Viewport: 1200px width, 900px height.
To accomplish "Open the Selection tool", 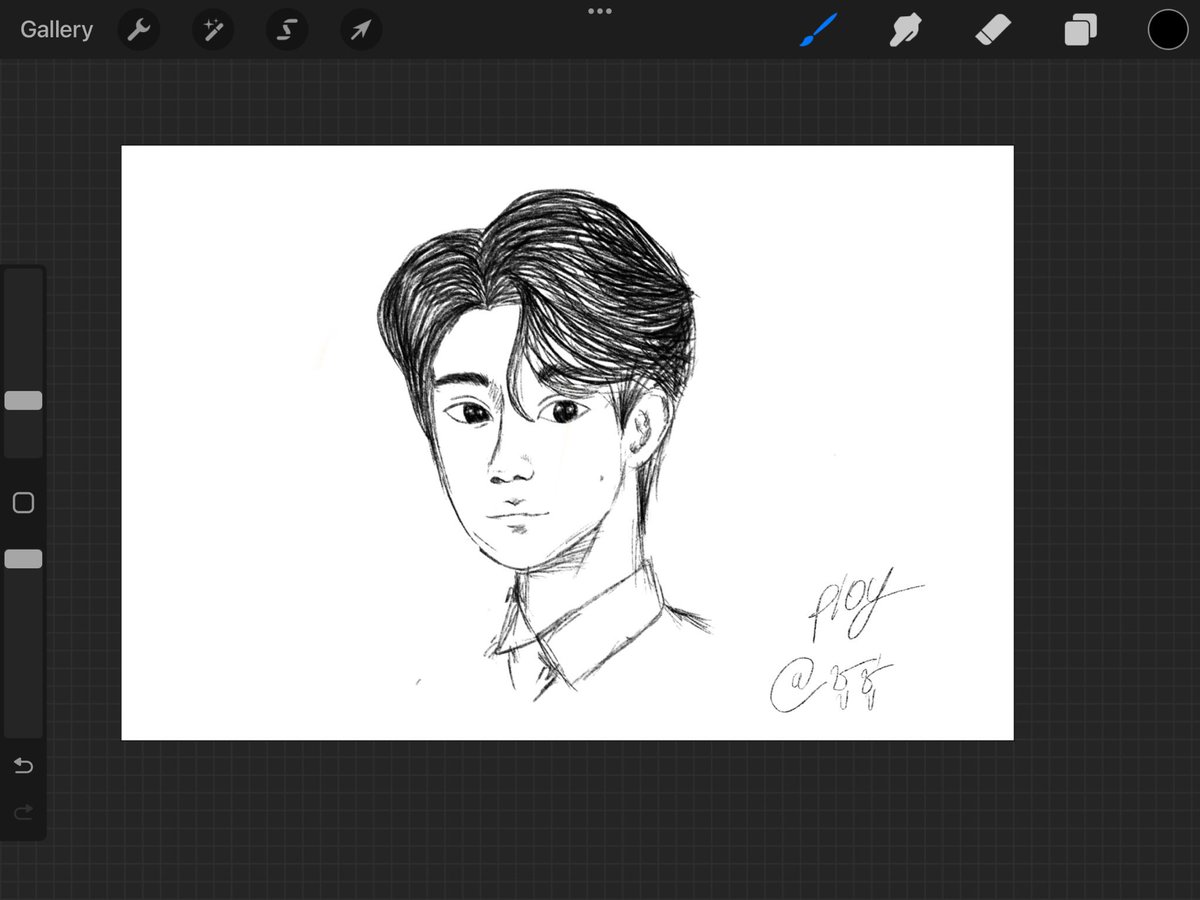I will pos(286,31).
